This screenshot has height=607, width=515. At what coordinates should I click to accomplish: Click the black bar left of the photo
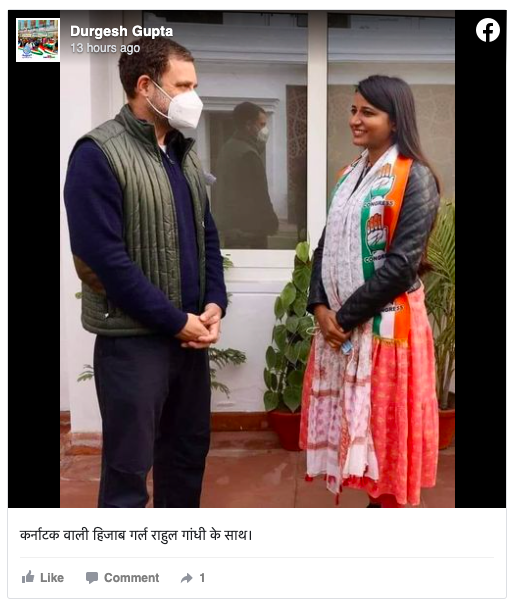point(34,285)
